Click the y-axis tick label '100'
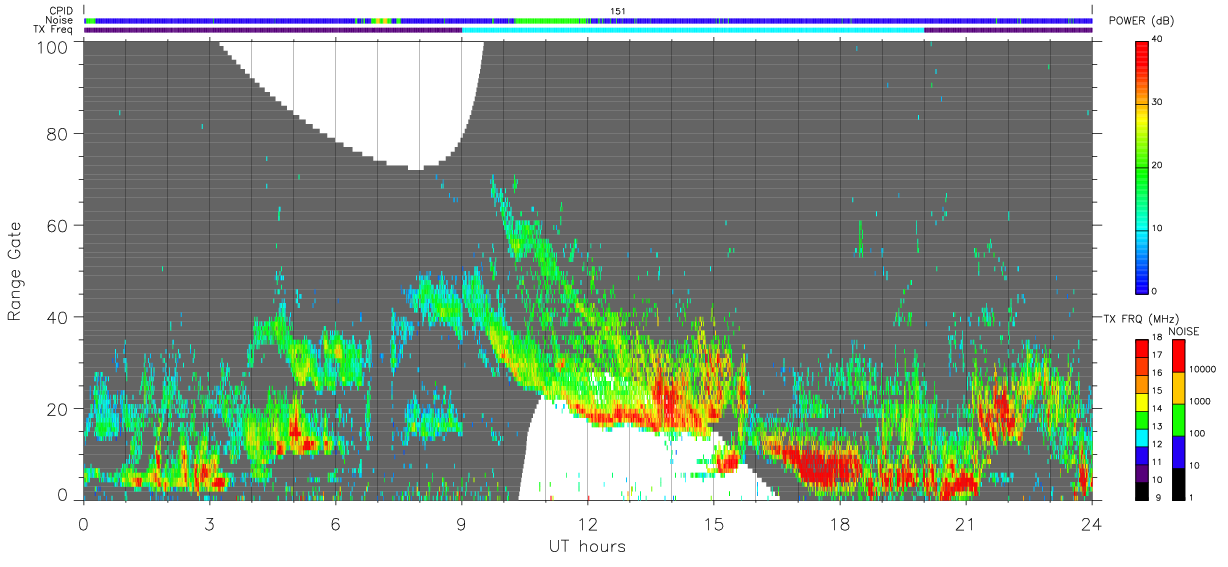The width and height of the screenshot is (1228, 567). [53, 47]
